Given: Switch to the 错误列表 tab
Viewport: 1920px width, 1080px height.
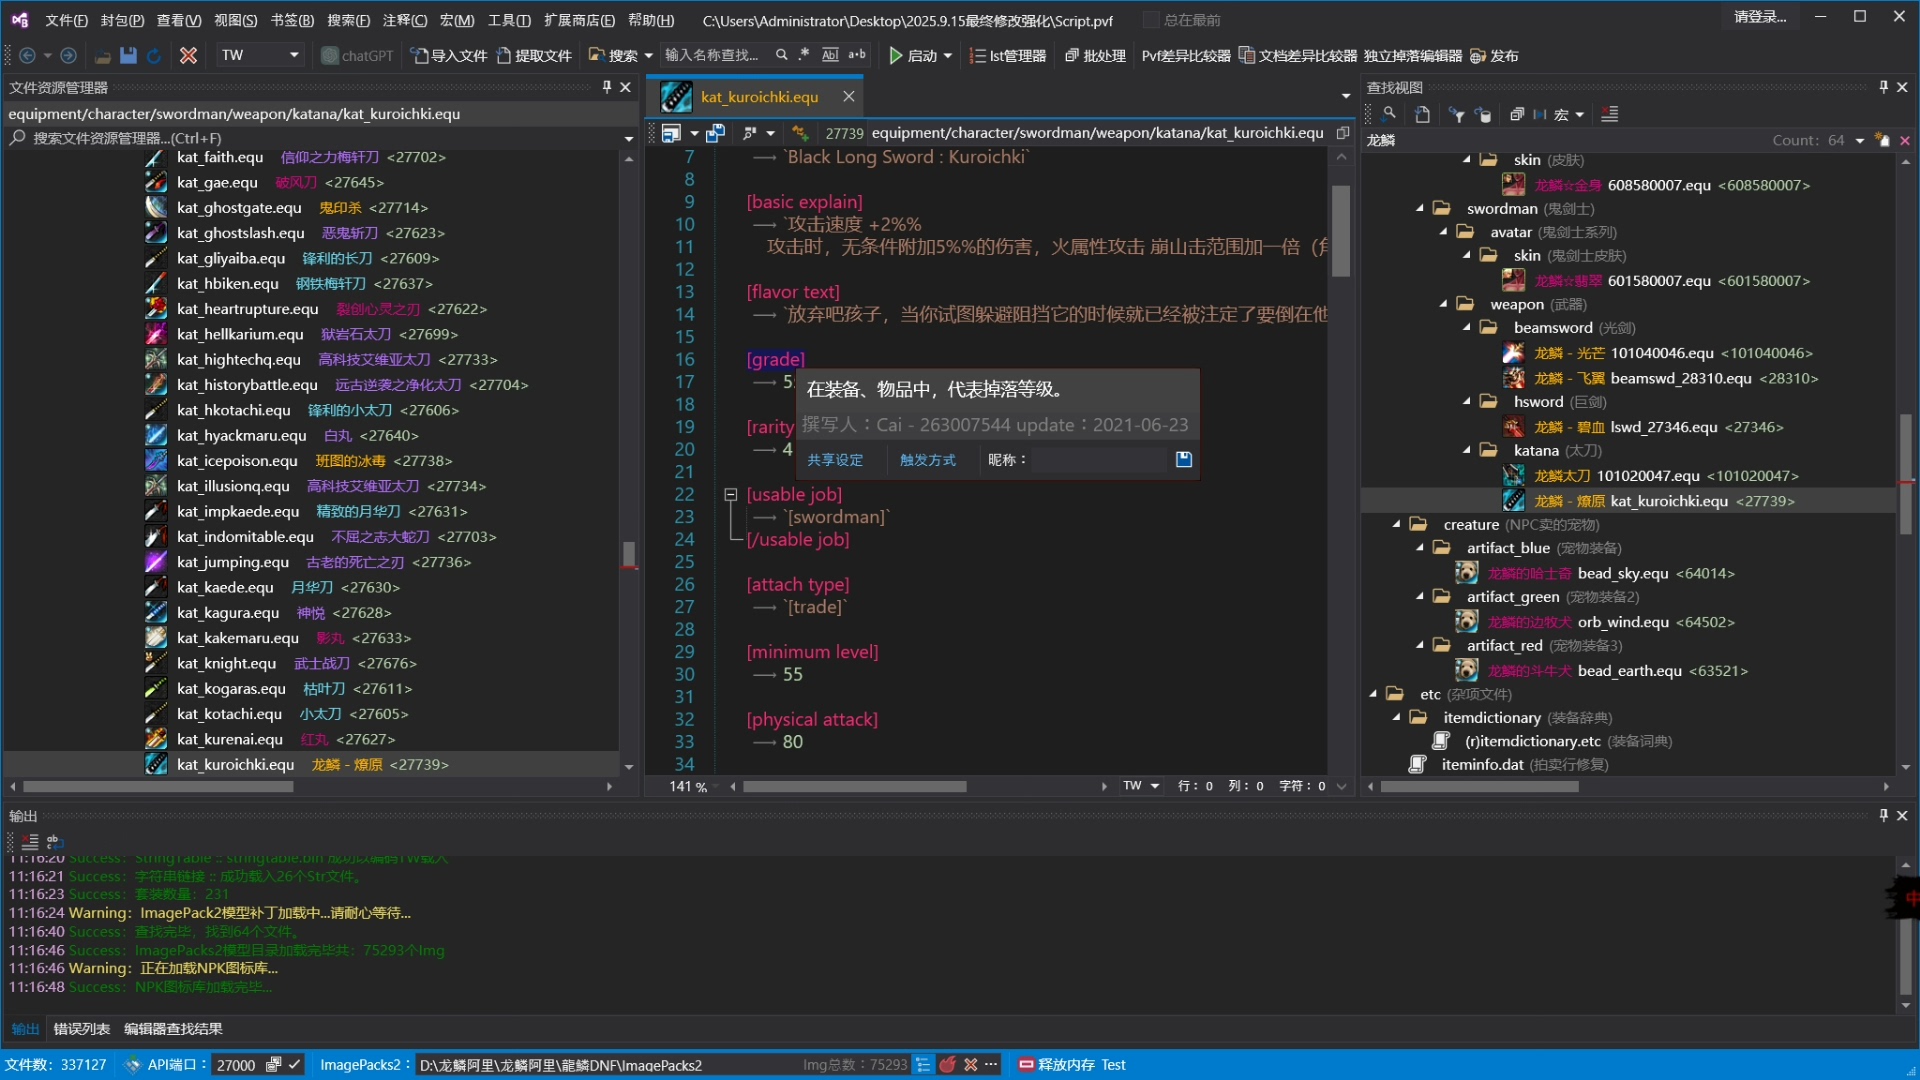Looking at the screenshot, I should [82, 1029].
